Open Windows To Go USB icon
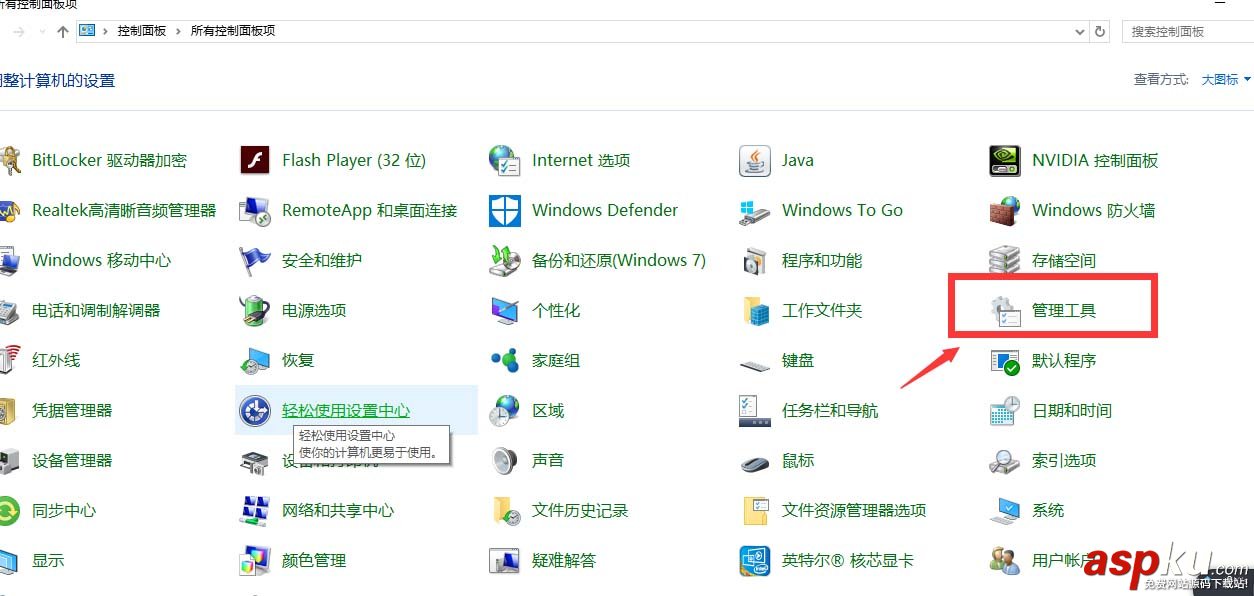 (x=755, y=210)
